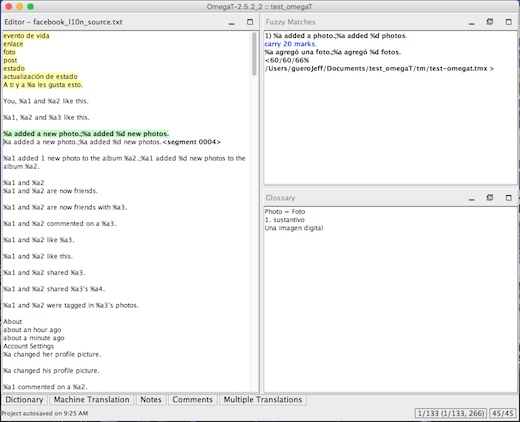The height and width of the screenshot is (422, 520).
Task: Maximize the Fuzzy Matches pane
Action: click(508, 22)
